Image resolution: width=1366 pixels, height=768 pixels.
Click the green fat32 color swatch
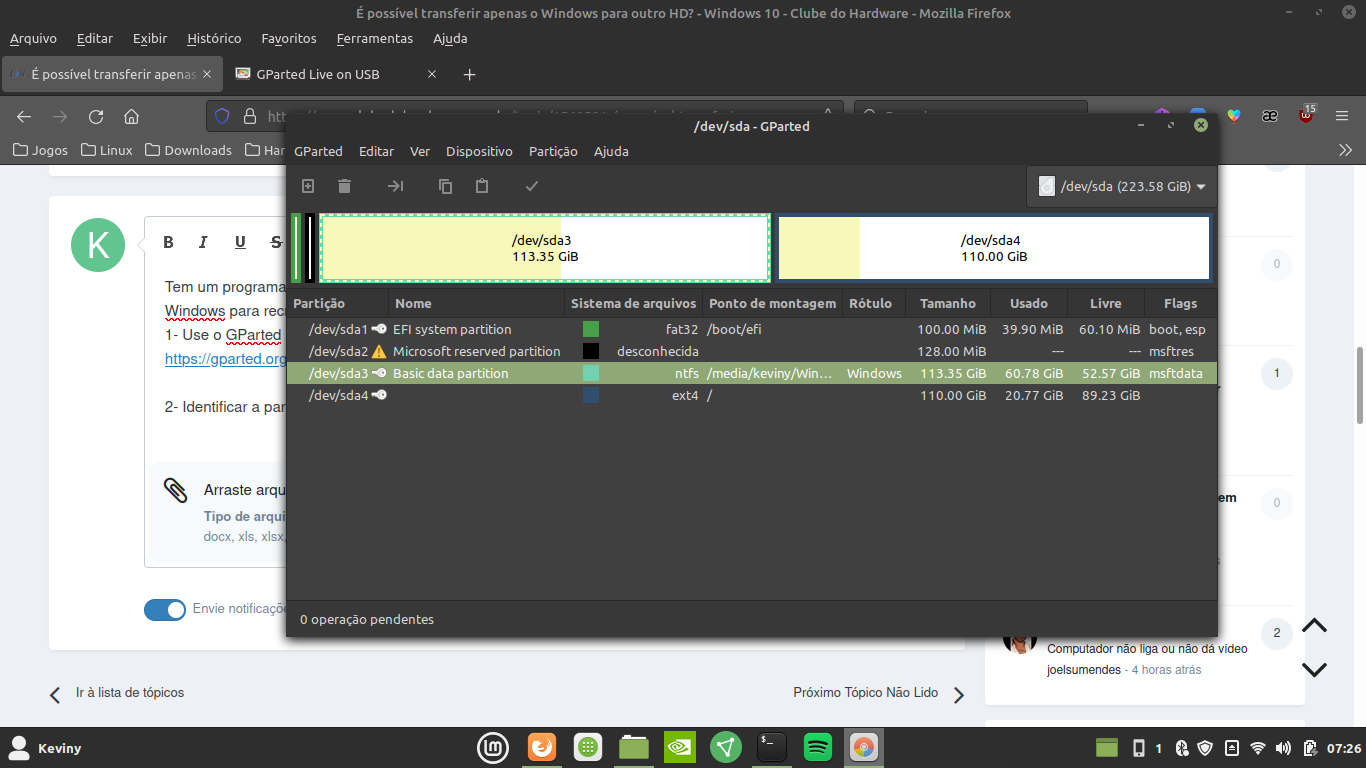click(591, 329)
